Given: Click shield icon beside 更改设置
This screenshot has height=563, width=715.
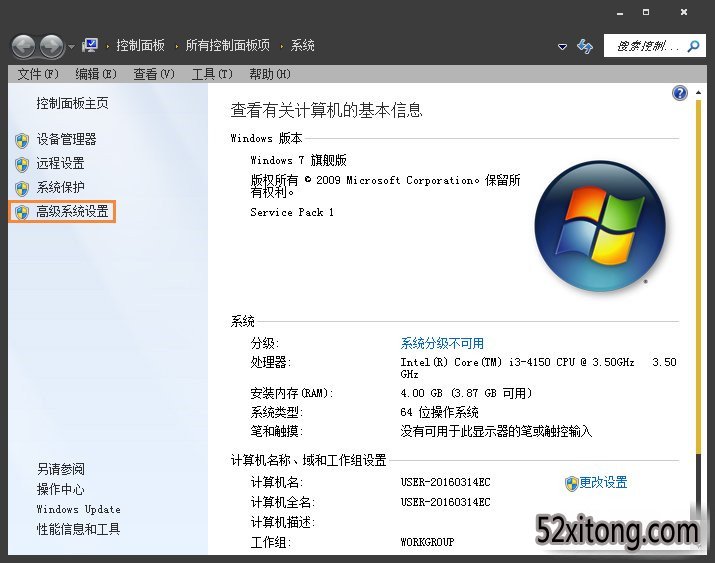Looking at the screenshot, I should [571, 483].
